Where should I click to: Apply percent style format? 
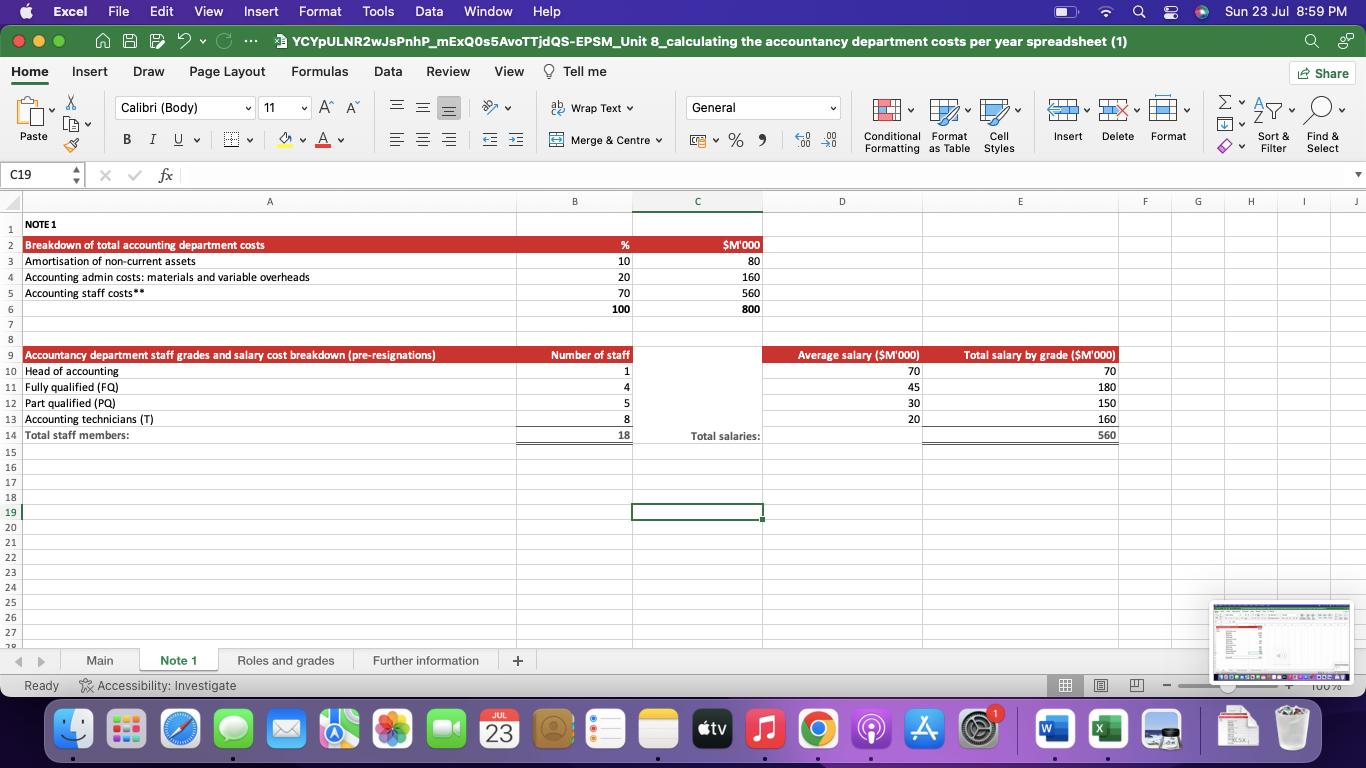click(736, 140)
